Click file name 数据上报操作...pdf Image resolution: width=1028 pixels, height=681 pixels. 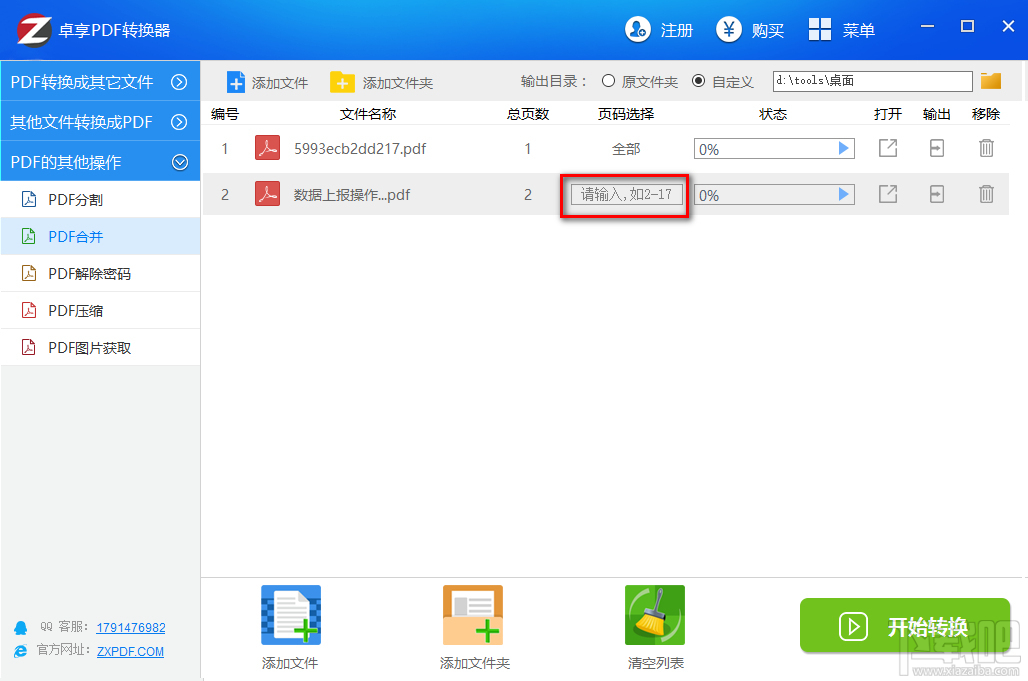click(352, 195)
